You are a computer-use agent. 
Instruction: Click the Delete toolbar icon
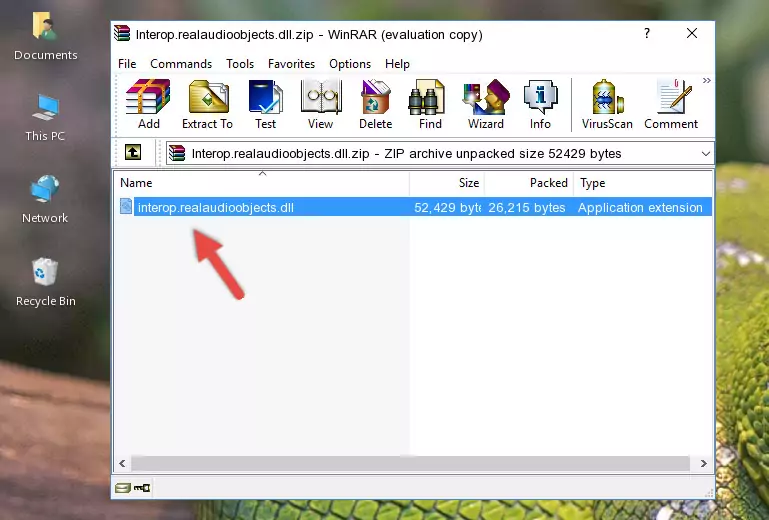[375, 104]
